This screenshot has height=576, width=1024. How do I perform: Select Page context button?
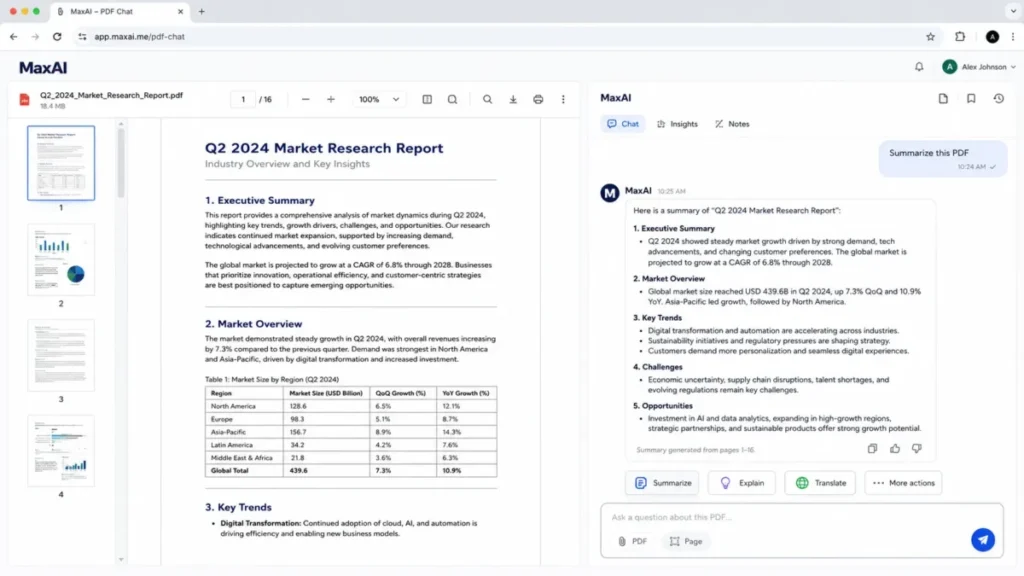tap(686, 541)
